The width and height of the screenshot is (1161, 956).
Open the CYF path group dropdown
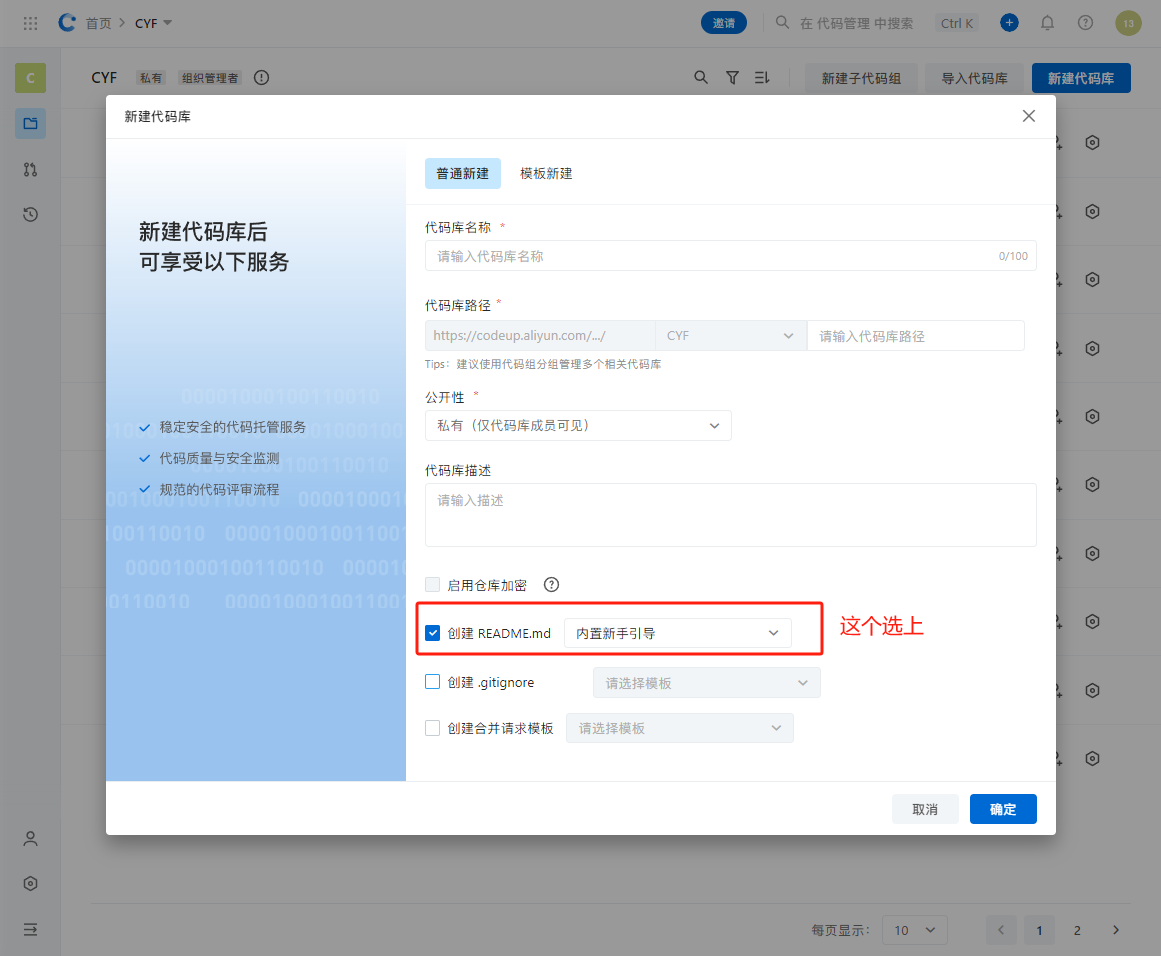[x=730, y=335]
